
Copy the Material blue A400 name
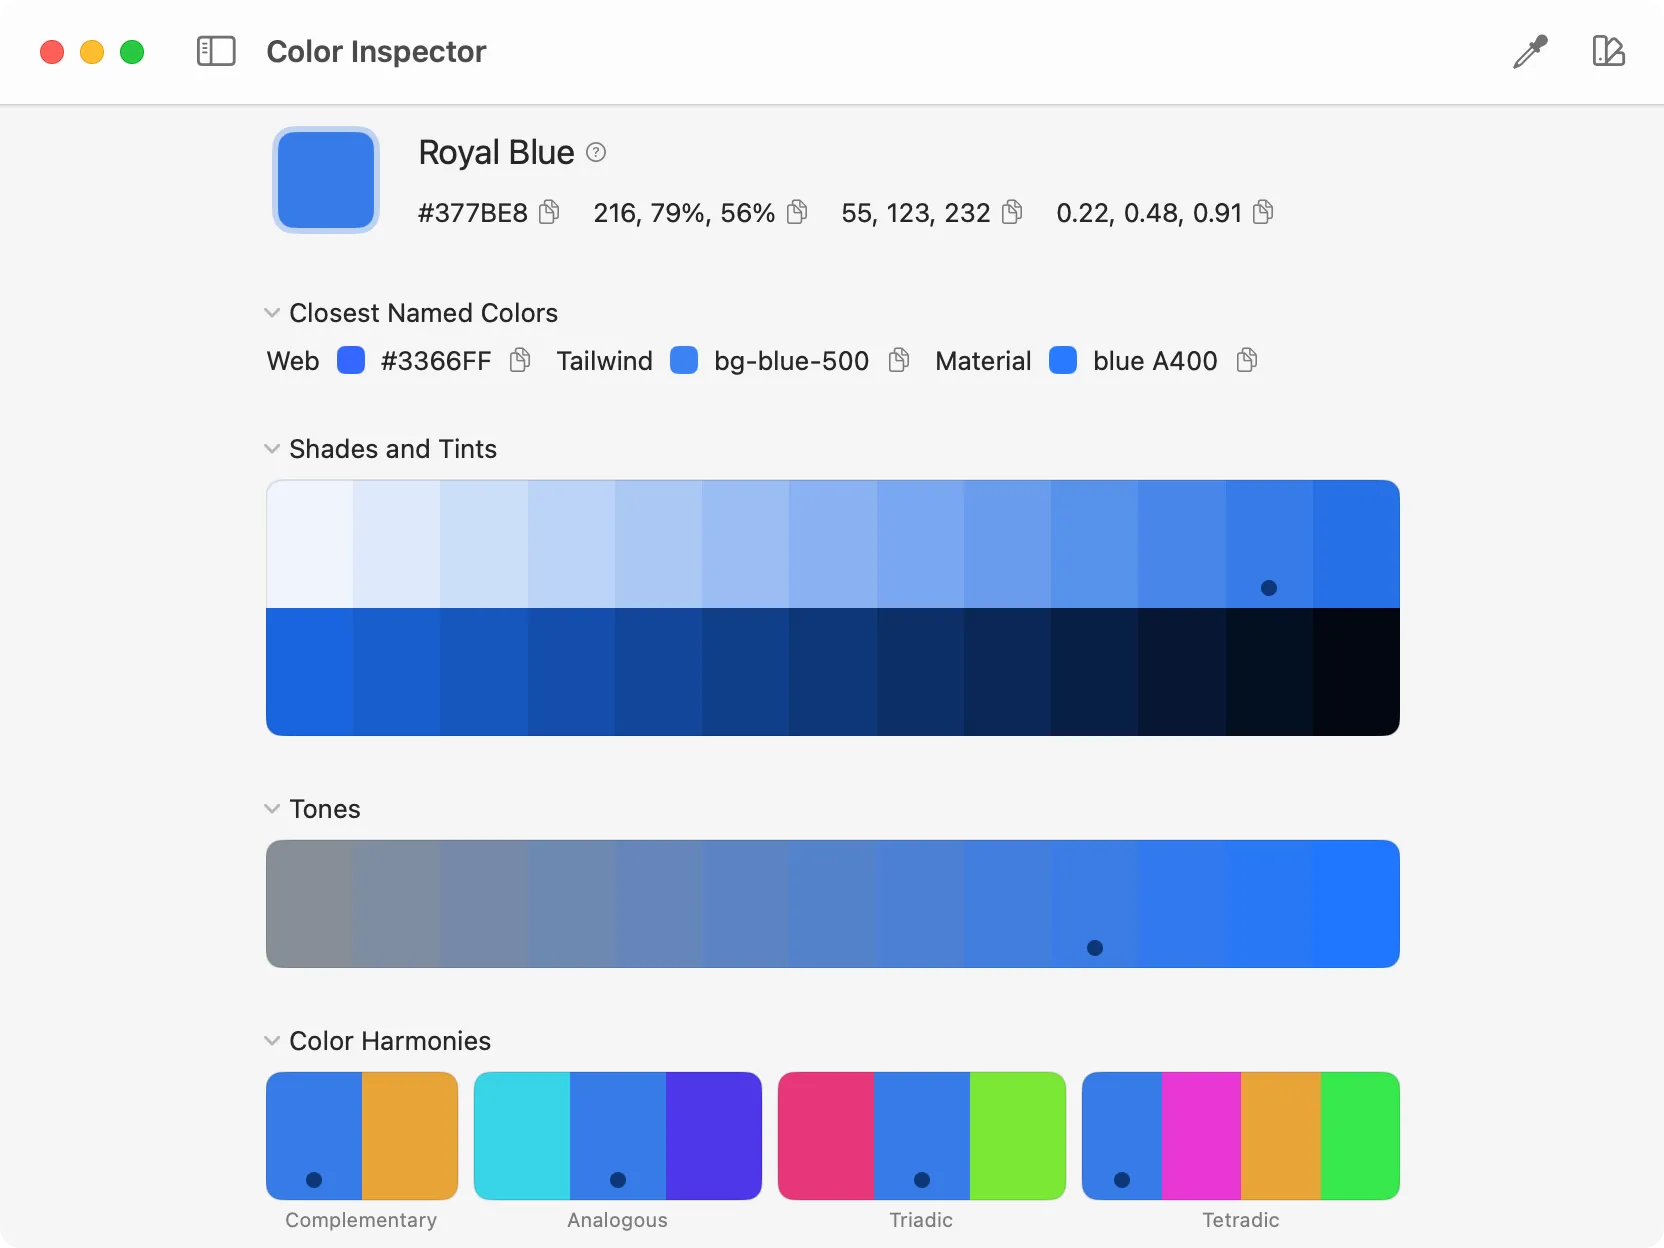pyautogui.click(x=1246, y=360)
